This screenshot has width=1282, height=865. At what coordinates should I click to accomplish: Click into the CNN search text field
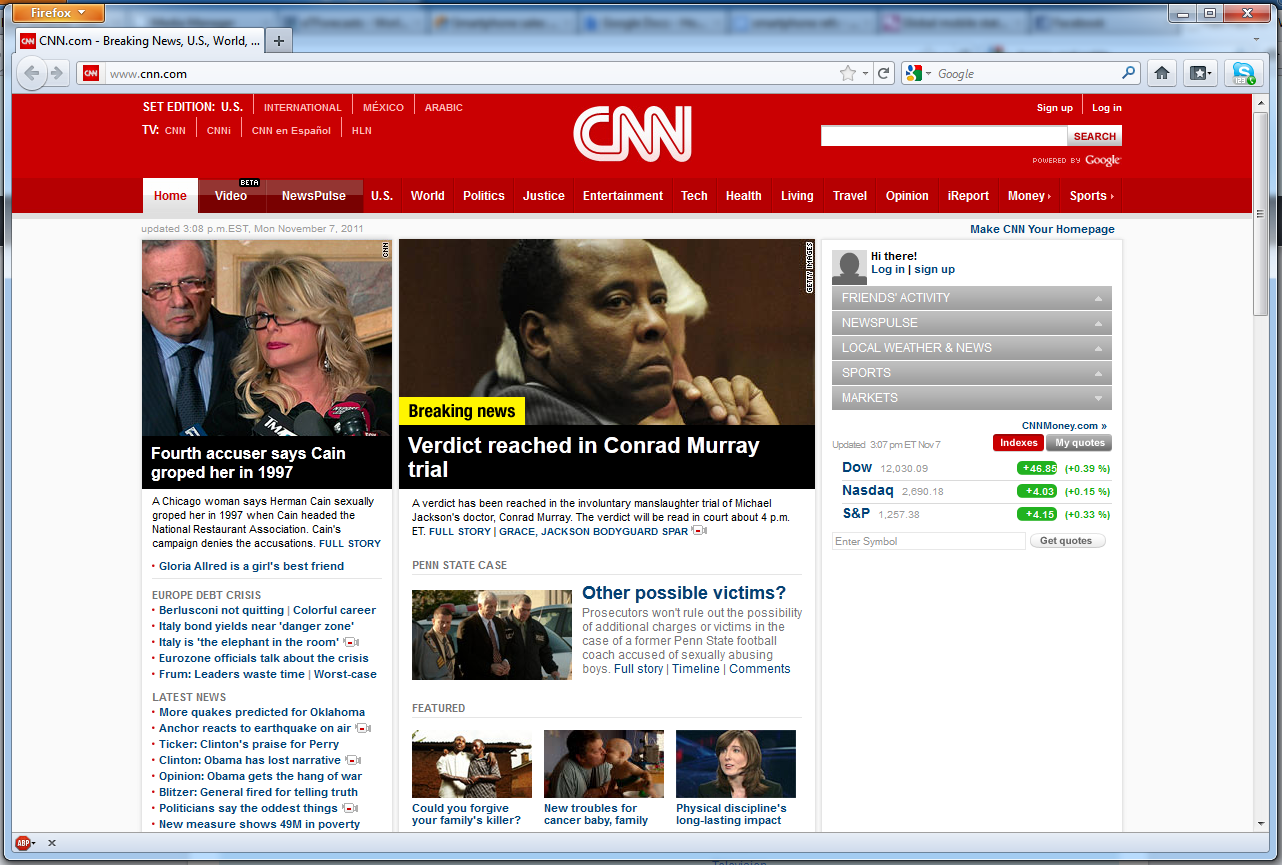[944, 136]
